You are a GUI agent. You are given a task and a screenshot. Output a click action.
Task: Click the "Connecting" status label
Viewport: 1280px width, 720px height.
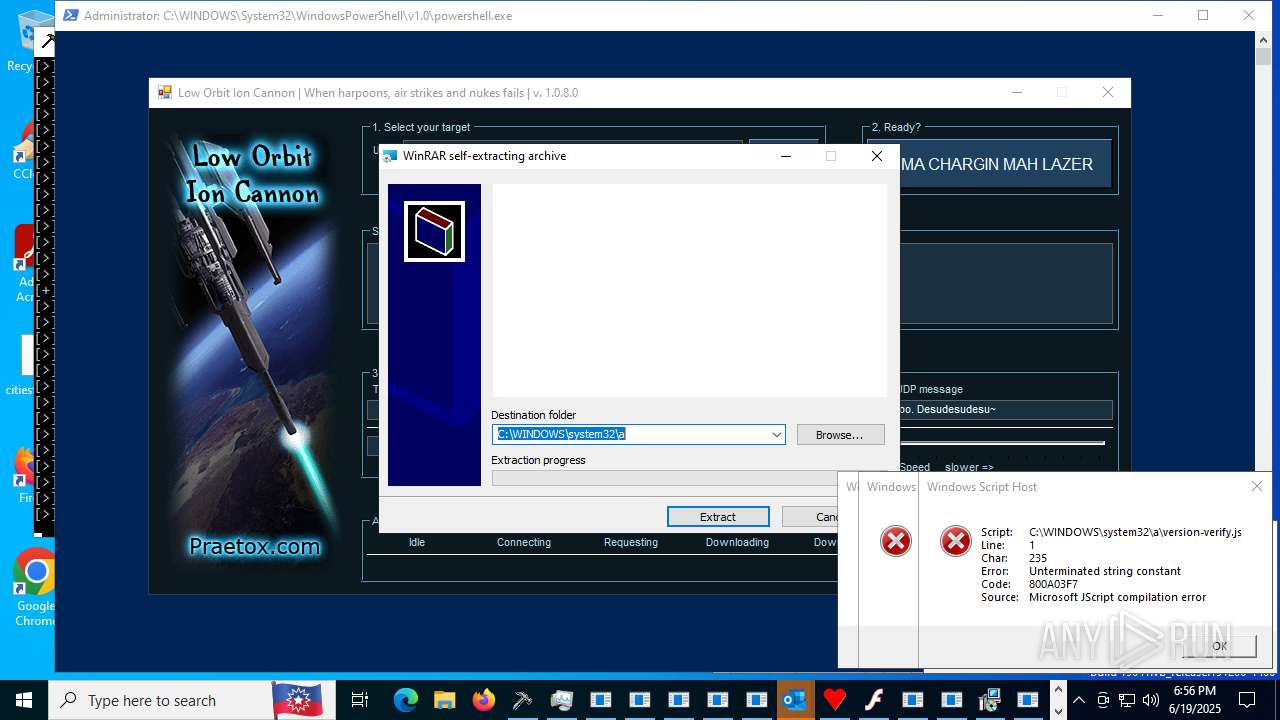(x=524, y=542)
